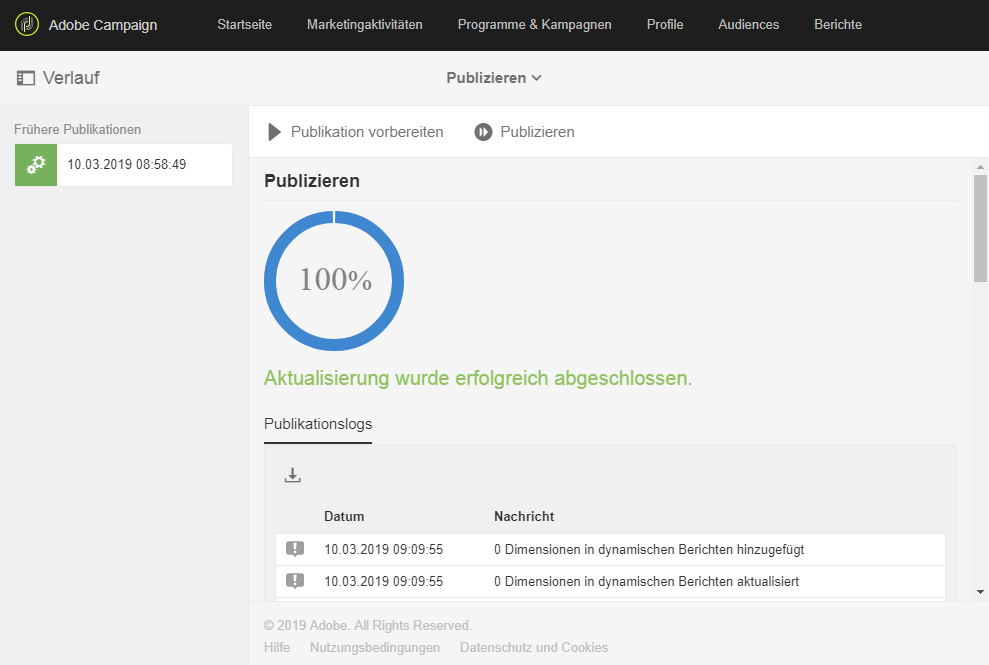Switch to the Publikationslogs tab
This screenshot has width=989, height=665.
pos(318,424)
